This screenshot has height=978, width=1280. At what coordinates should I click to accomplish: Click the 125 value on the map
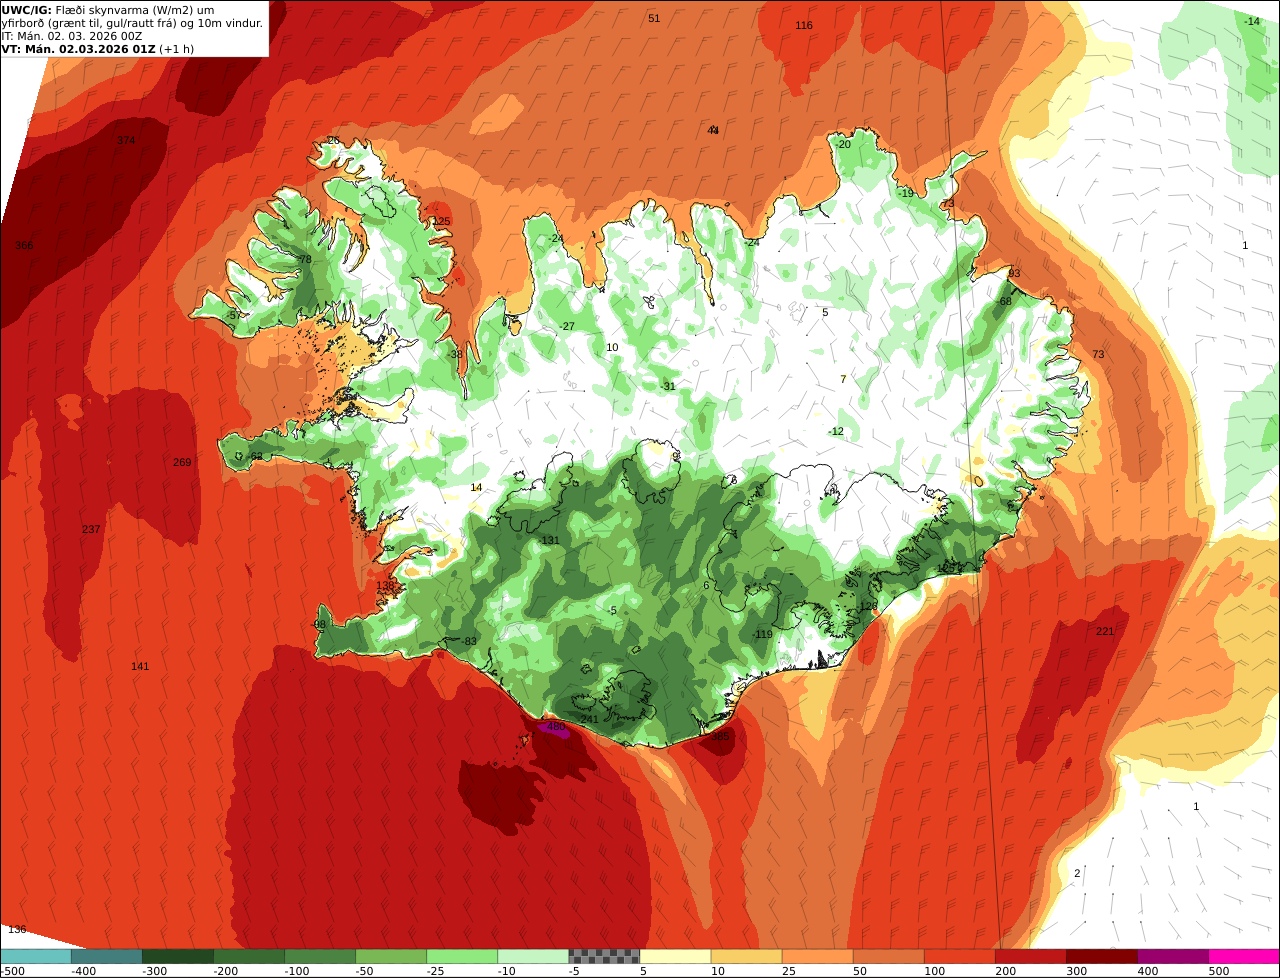pyautogui.click(x=441, y=222)
